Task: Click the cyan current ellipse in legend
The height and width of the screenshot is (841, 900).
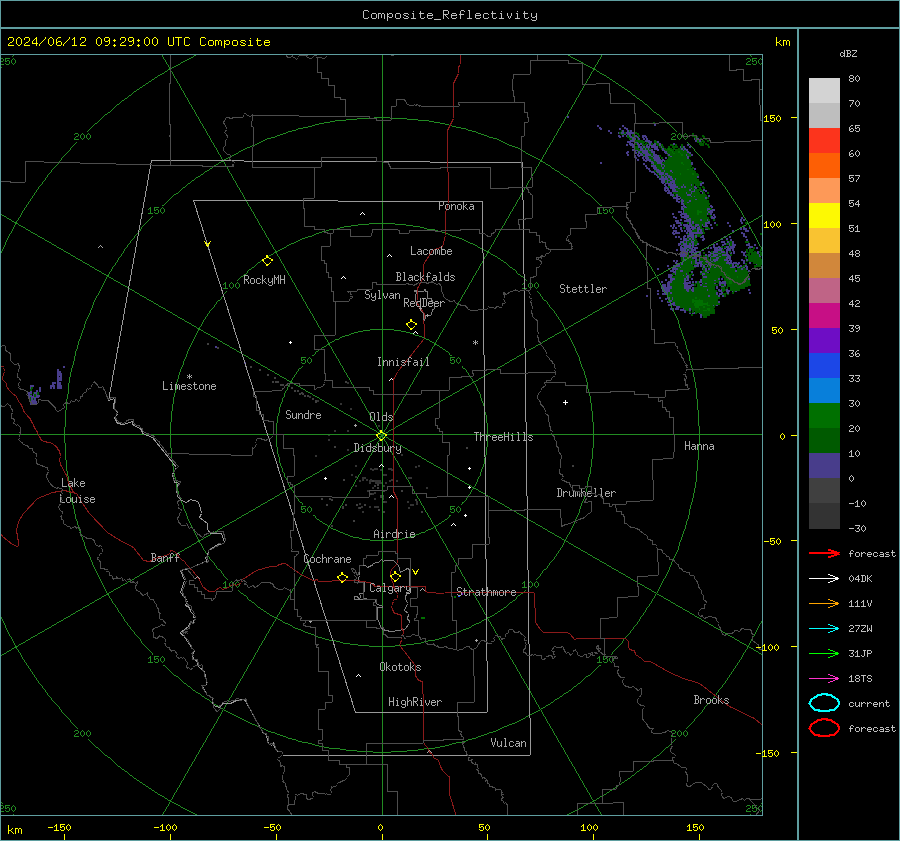Action: (x=824, y=703)
